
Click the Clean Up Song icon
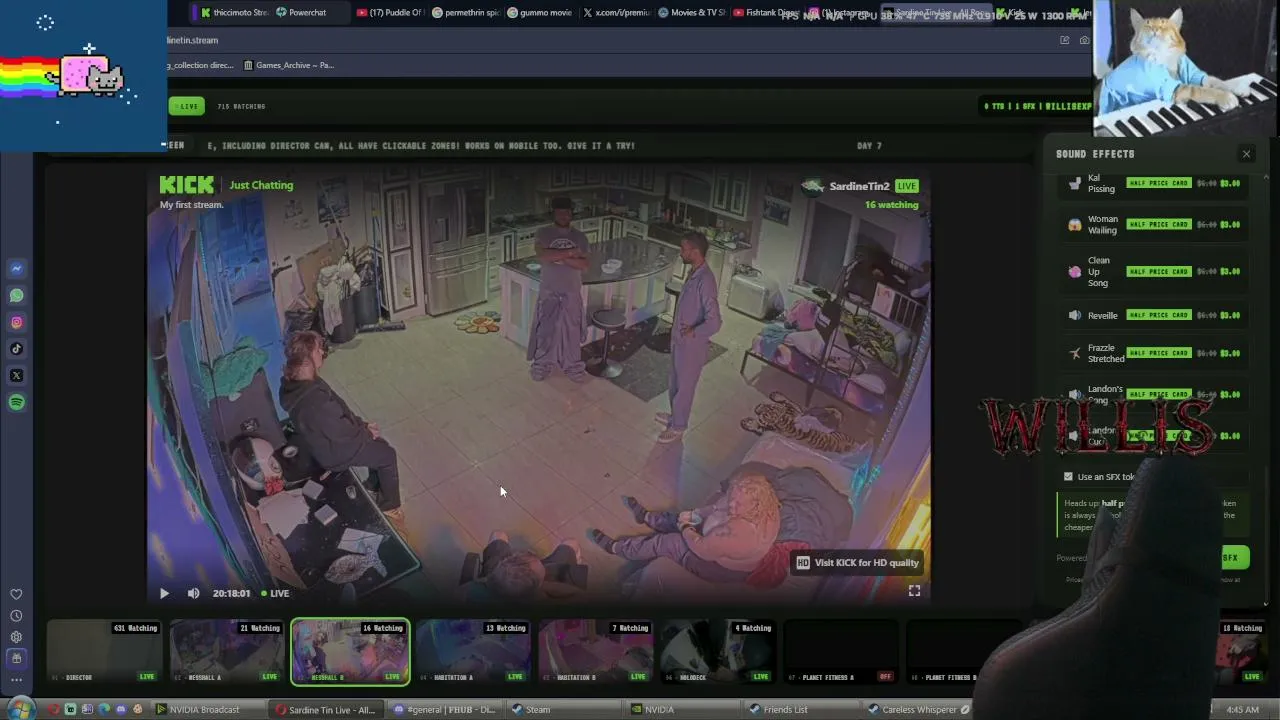point(1075,271)
